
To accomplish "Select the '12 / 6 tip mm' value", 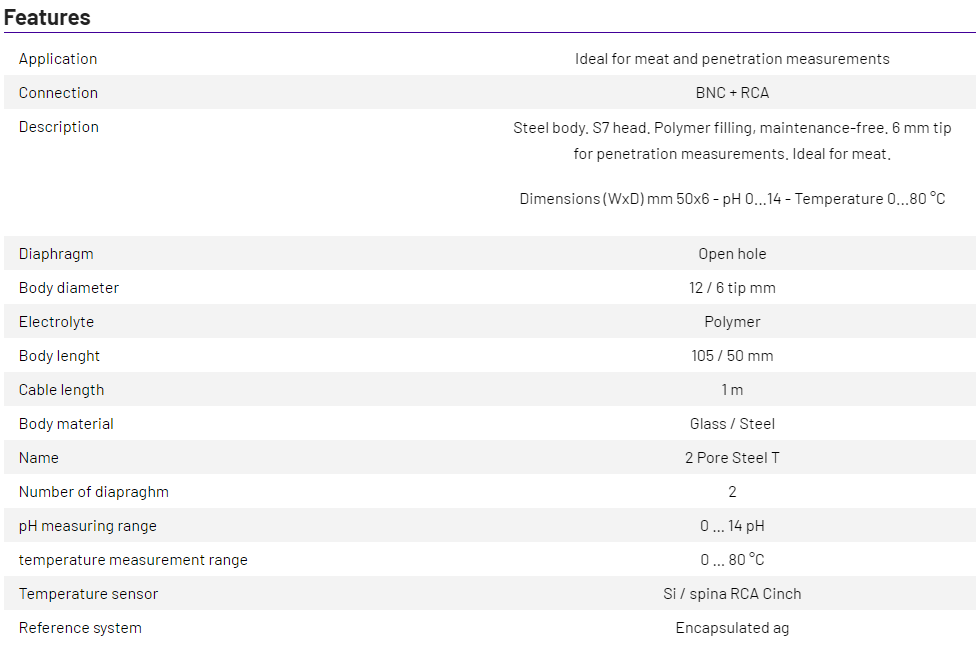I will (732, 288).
